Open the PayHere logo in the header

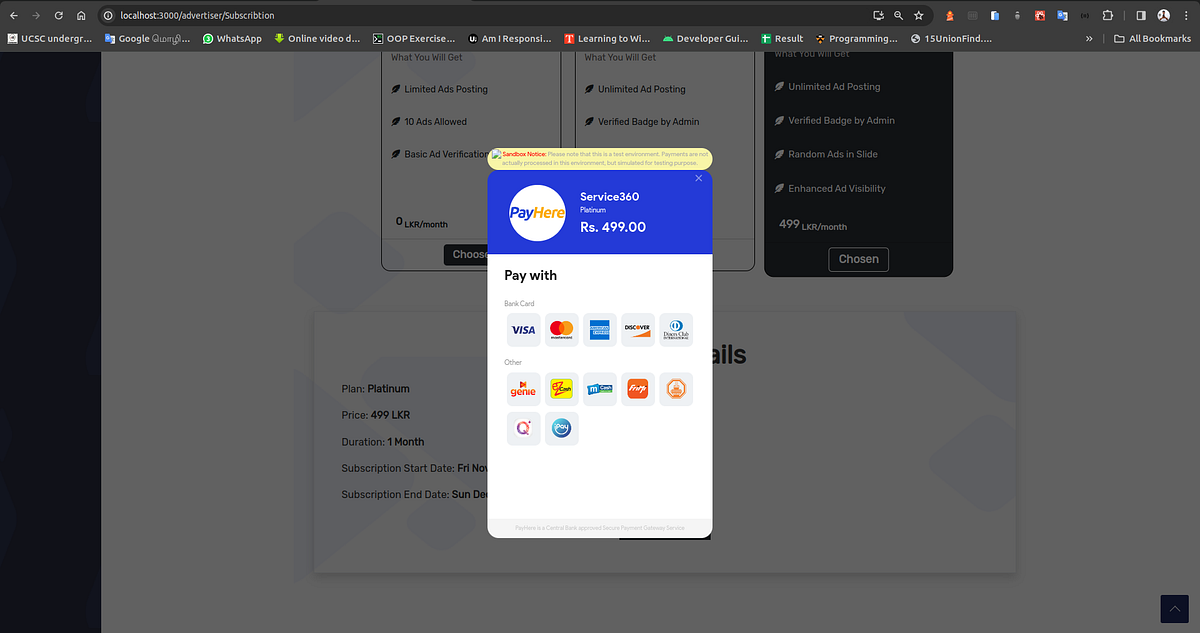(x=536, y=212)
